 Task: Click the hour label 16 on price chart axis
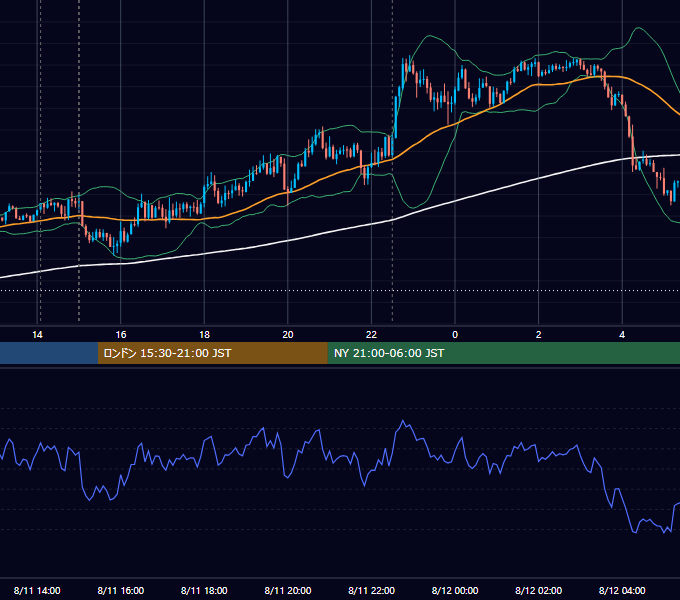tap(121, 335)
